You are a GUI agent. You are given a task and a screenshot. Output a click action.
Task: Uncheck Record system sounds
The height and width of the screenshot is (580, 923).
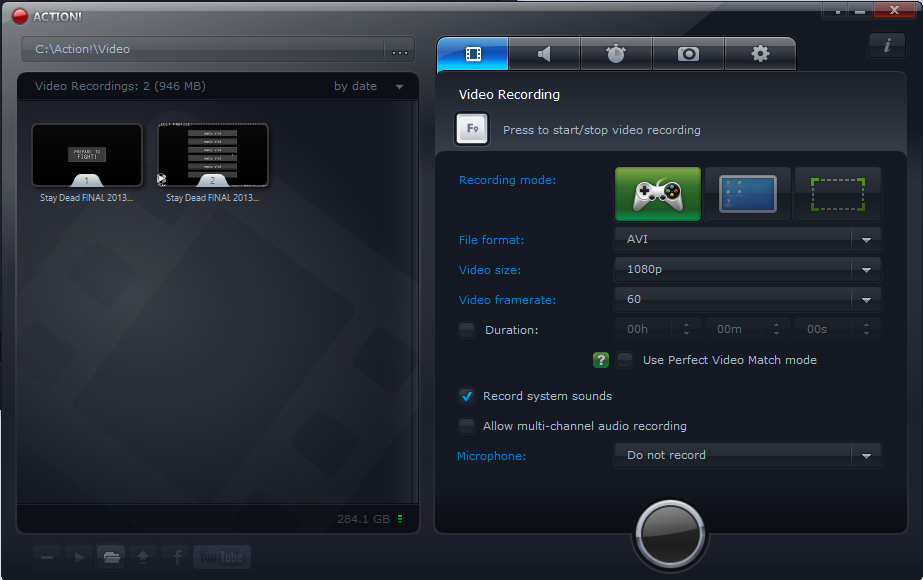pos(467,396)
